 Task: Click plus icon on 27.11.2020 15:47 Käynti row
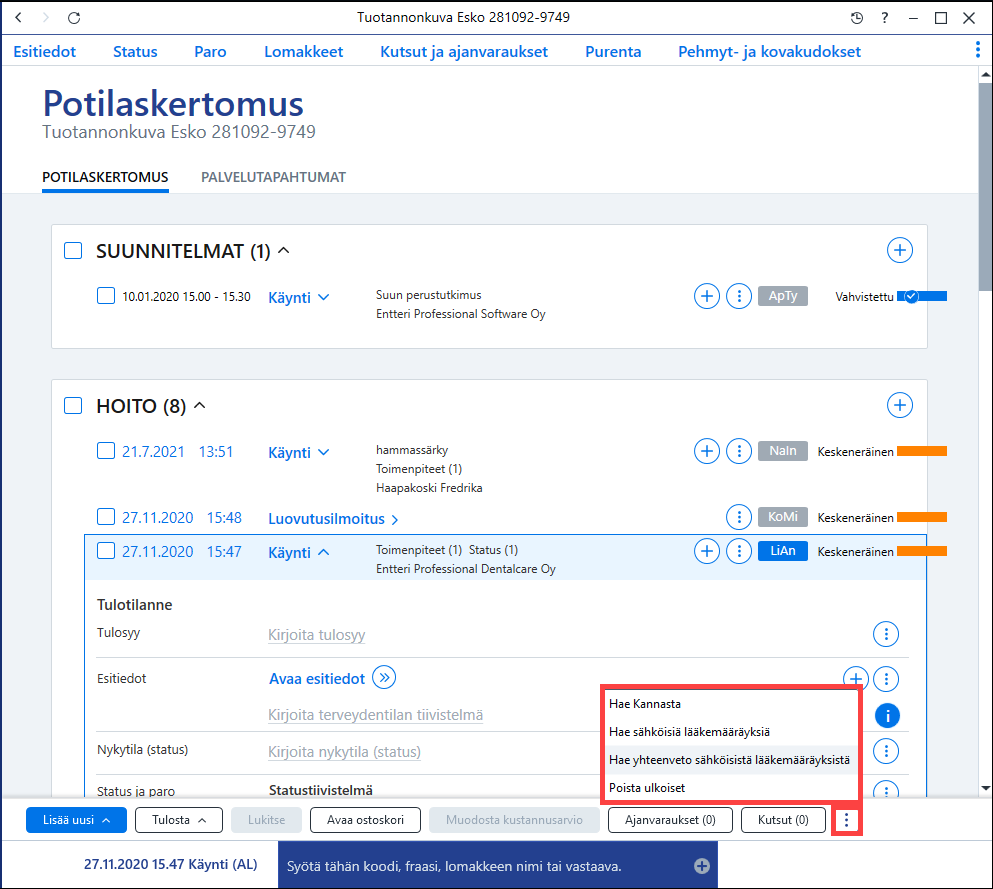point(707,551)
